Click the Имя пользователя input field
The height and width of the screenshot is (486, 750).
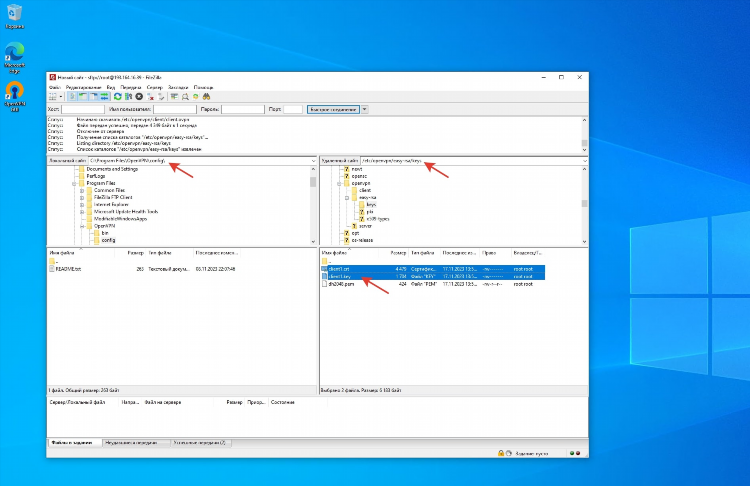coord(175,110)
